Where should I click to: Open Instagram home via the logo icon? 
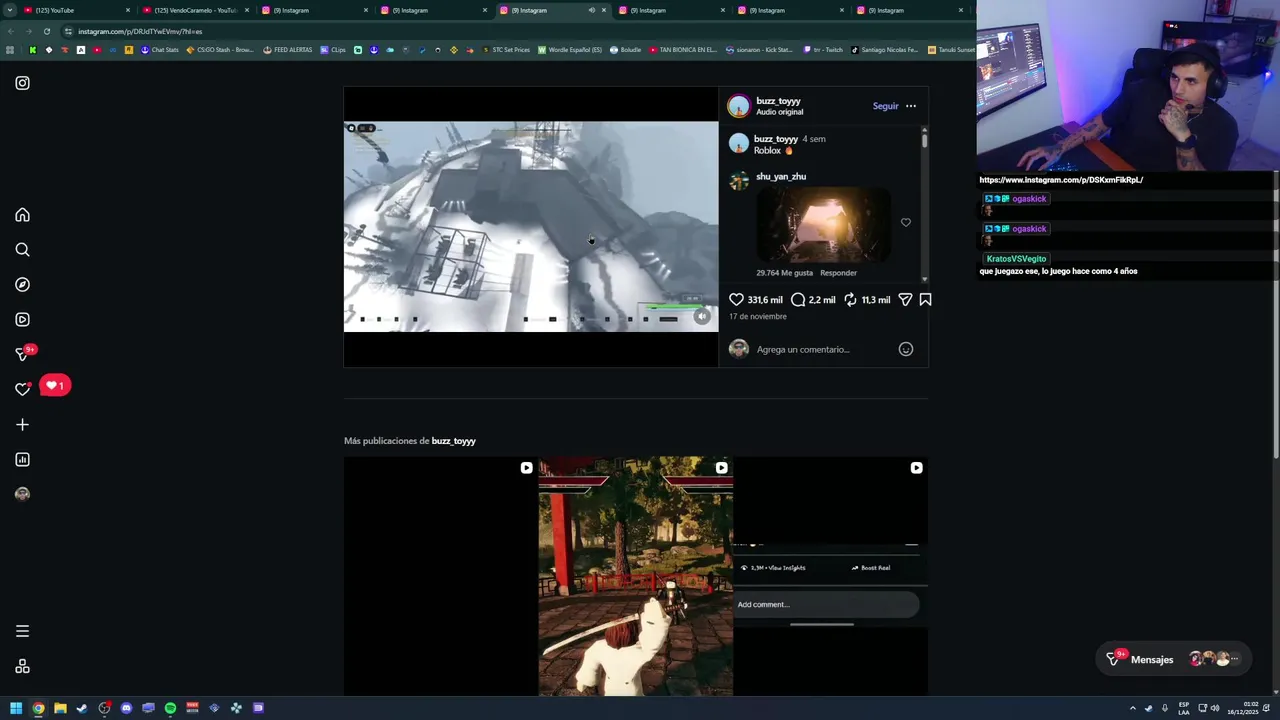click(22, 83)
